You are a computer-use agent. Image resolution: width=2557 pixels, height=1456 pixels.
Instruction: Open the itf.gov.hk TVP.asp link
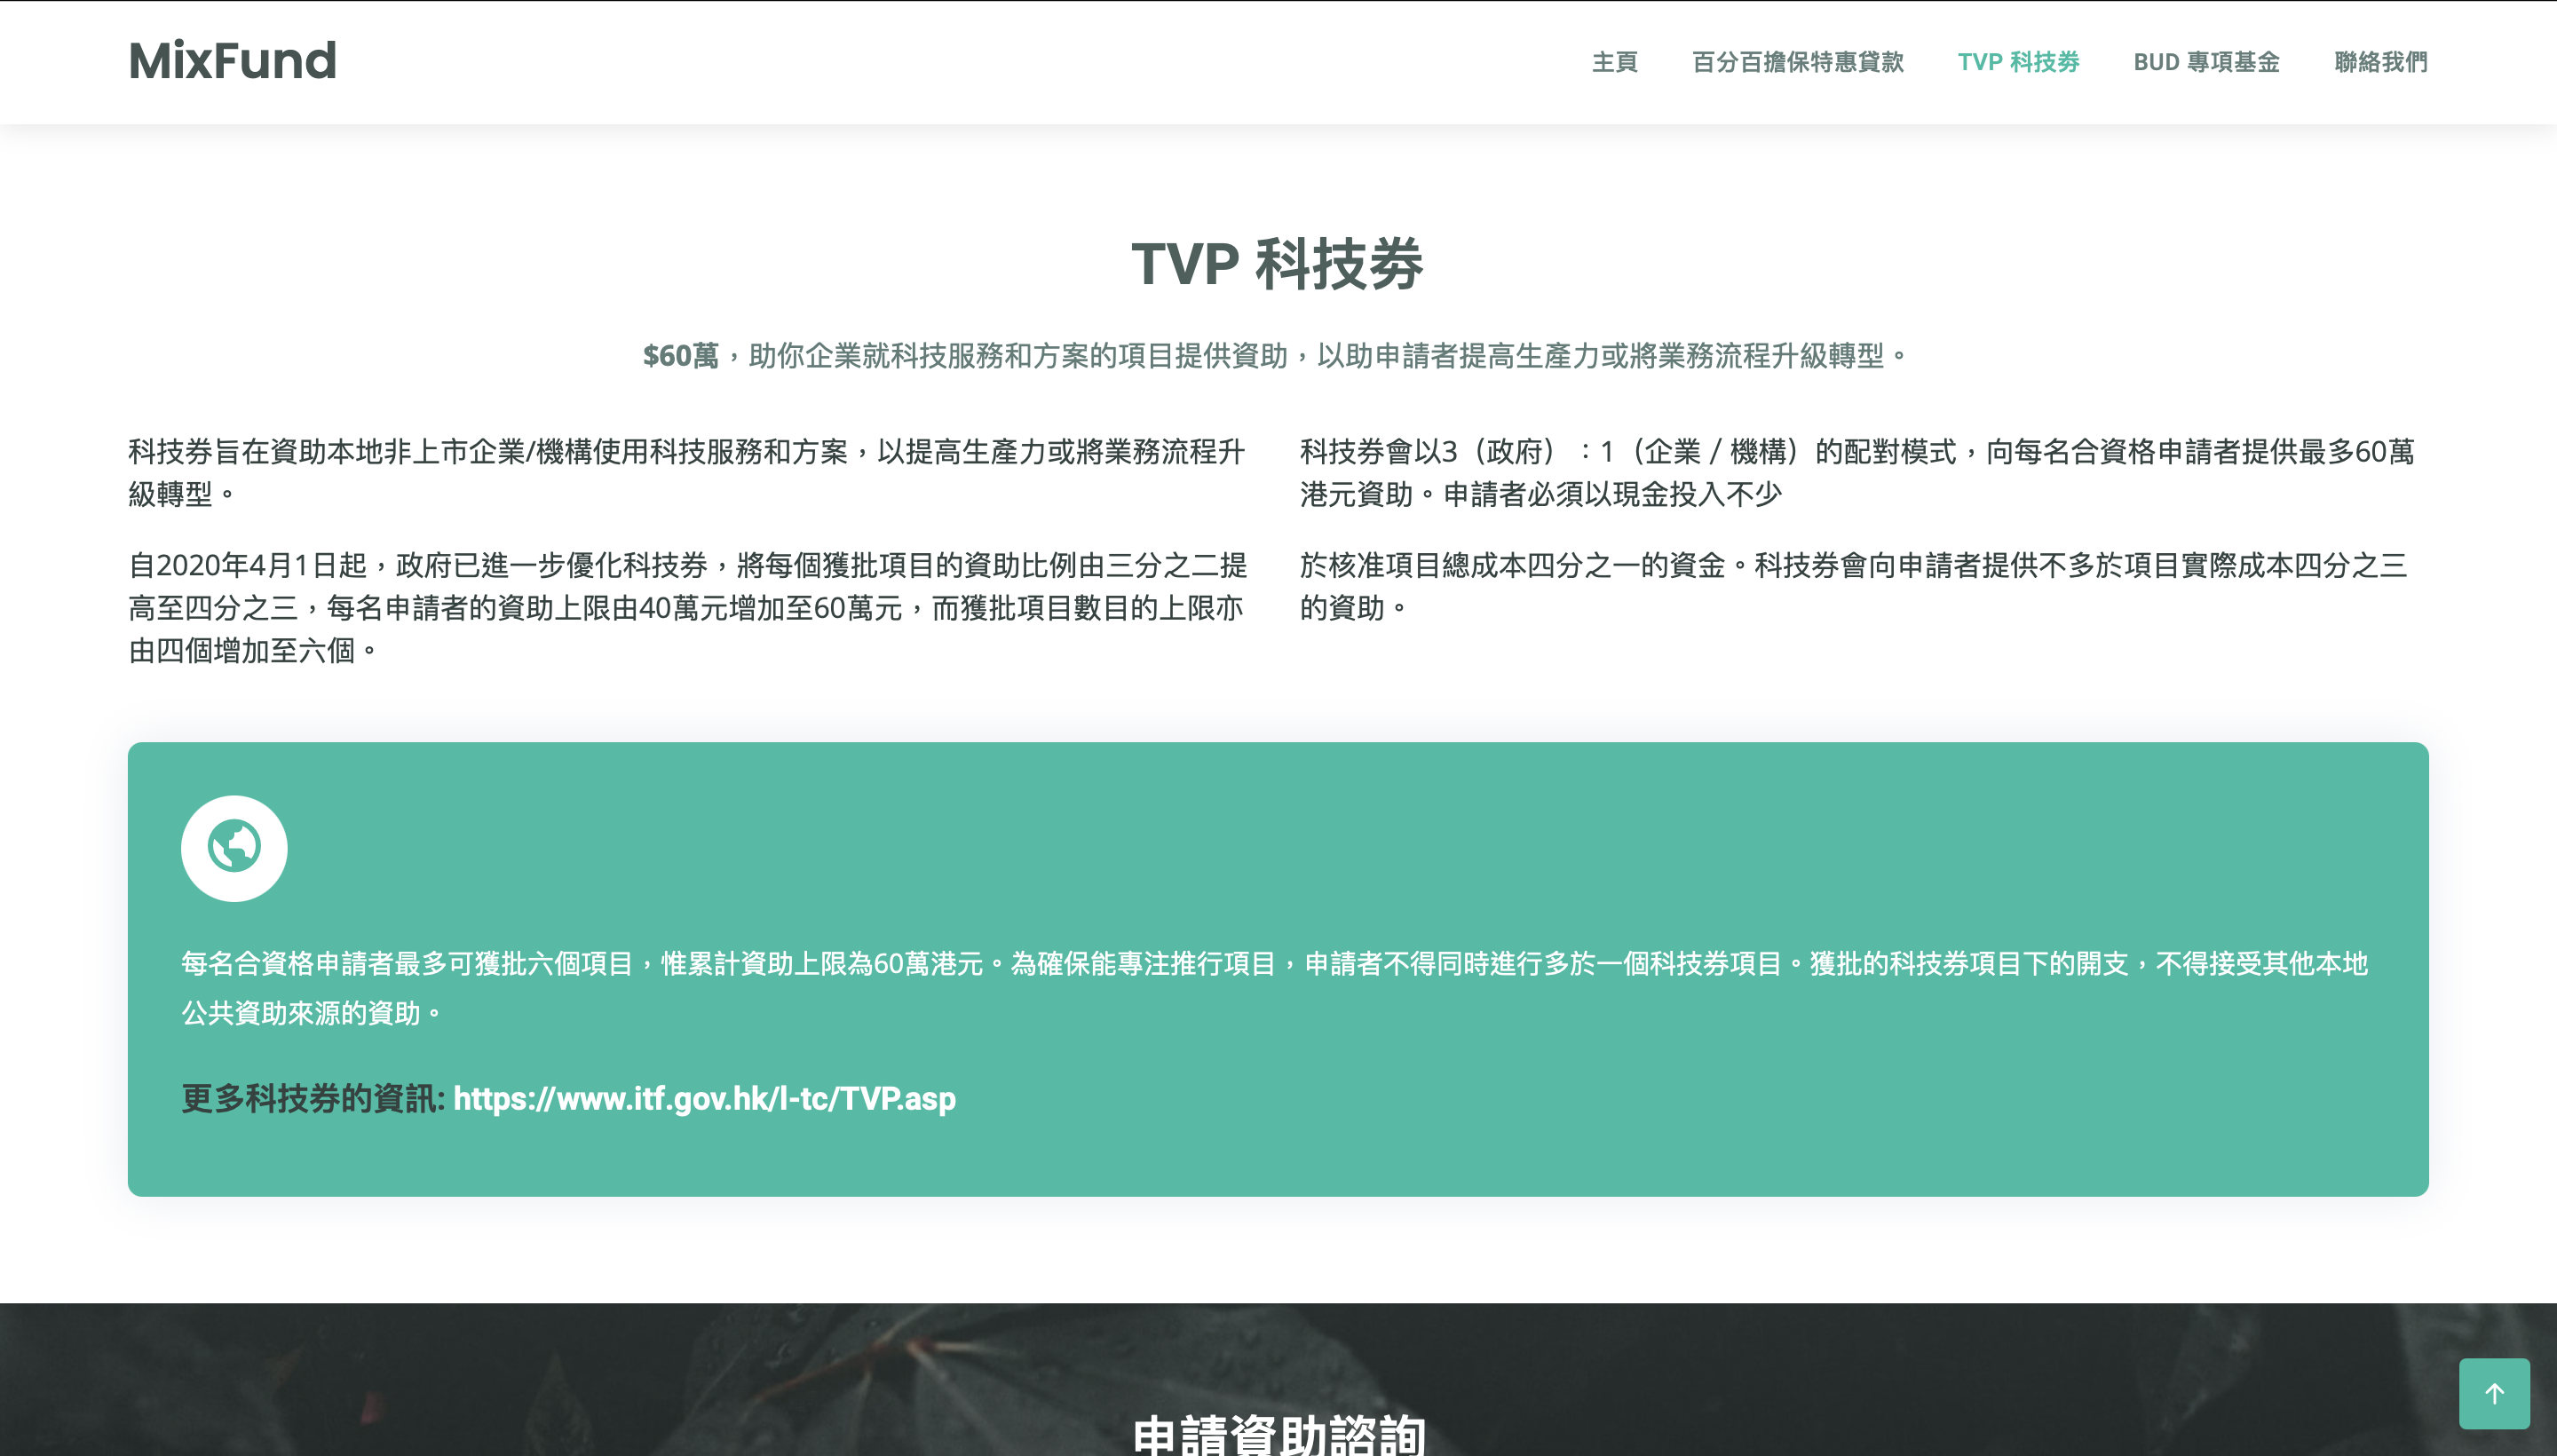pos(704,1098)
